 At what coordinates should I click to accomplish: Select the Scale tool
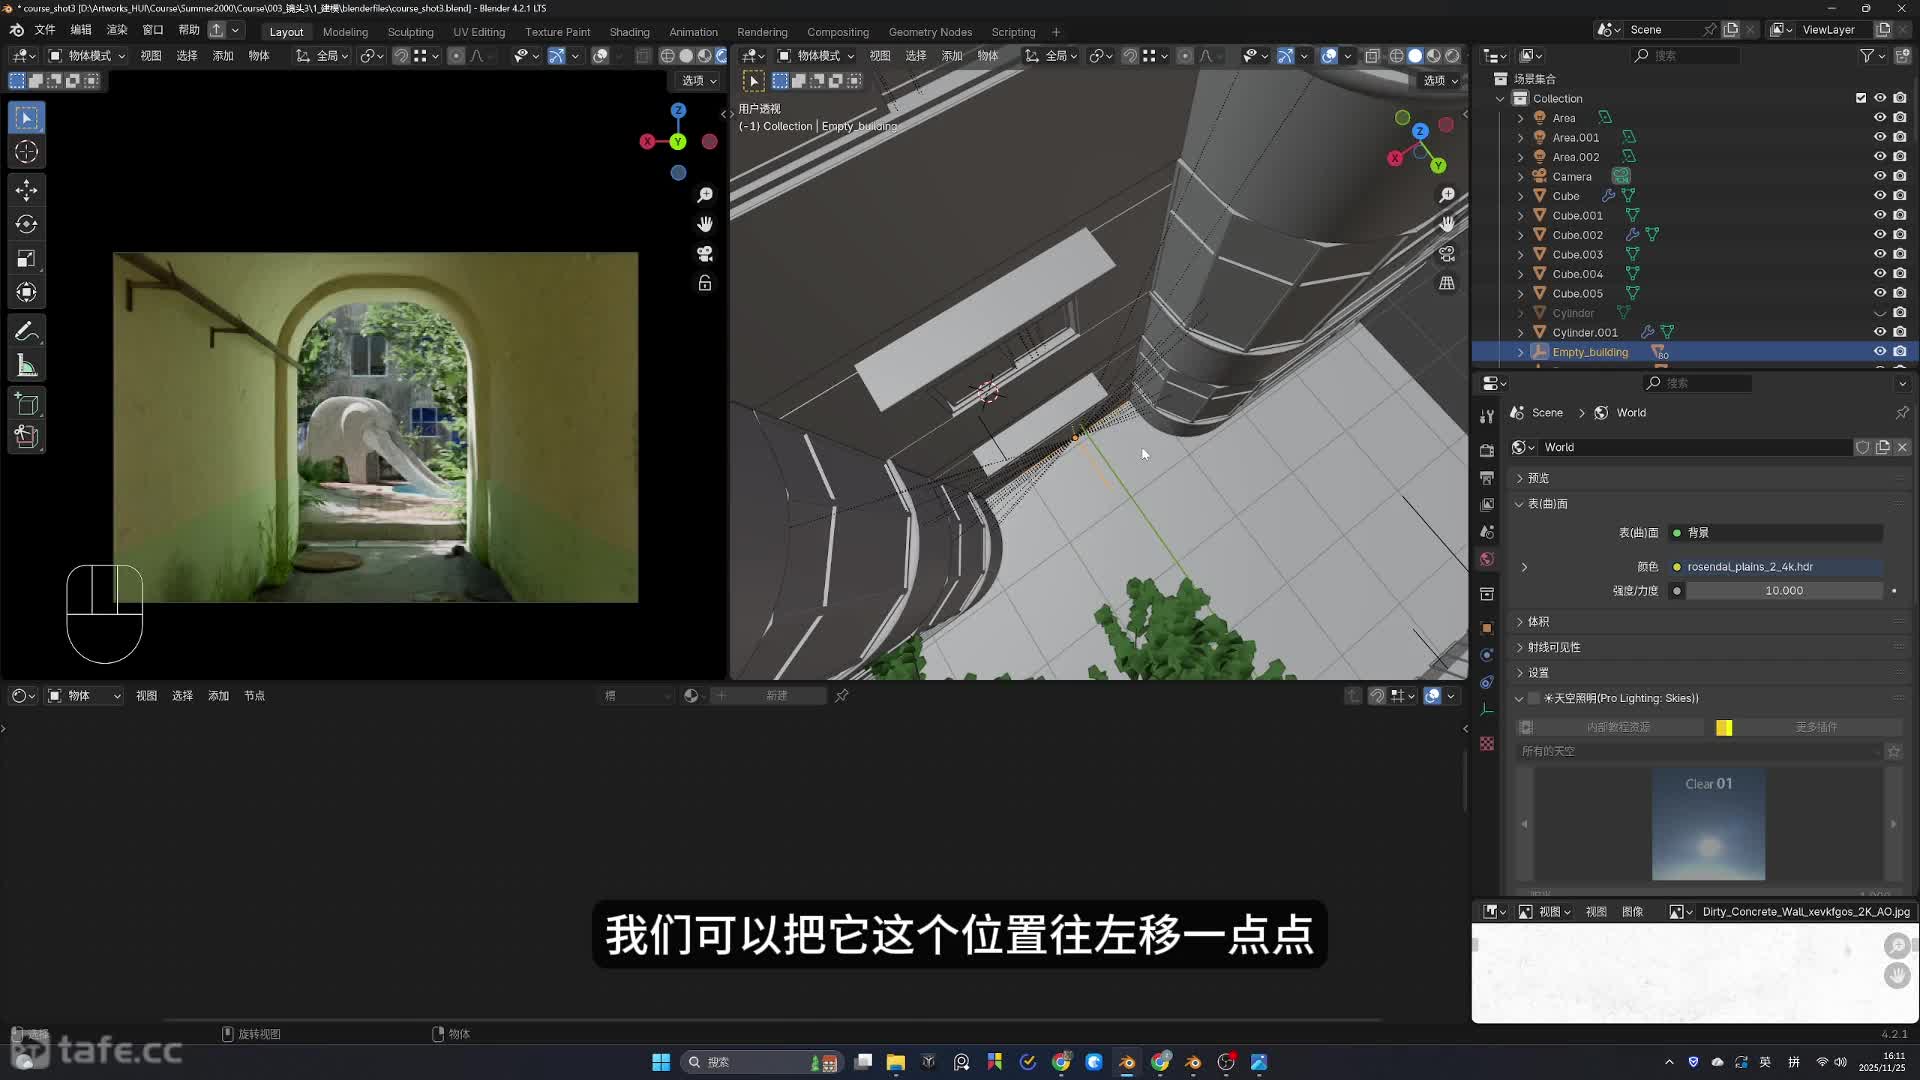(27, 259)
